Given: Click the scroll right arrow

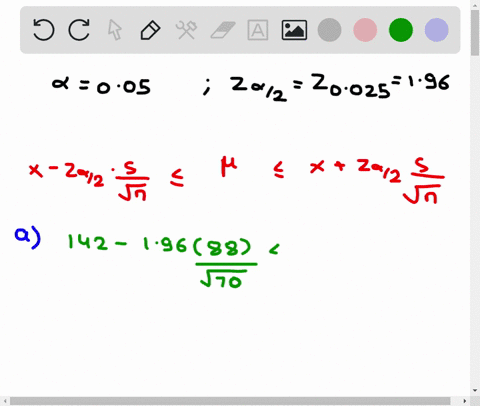Looking at the screenshot, I should pyautogui.click(x=464, y=401).
